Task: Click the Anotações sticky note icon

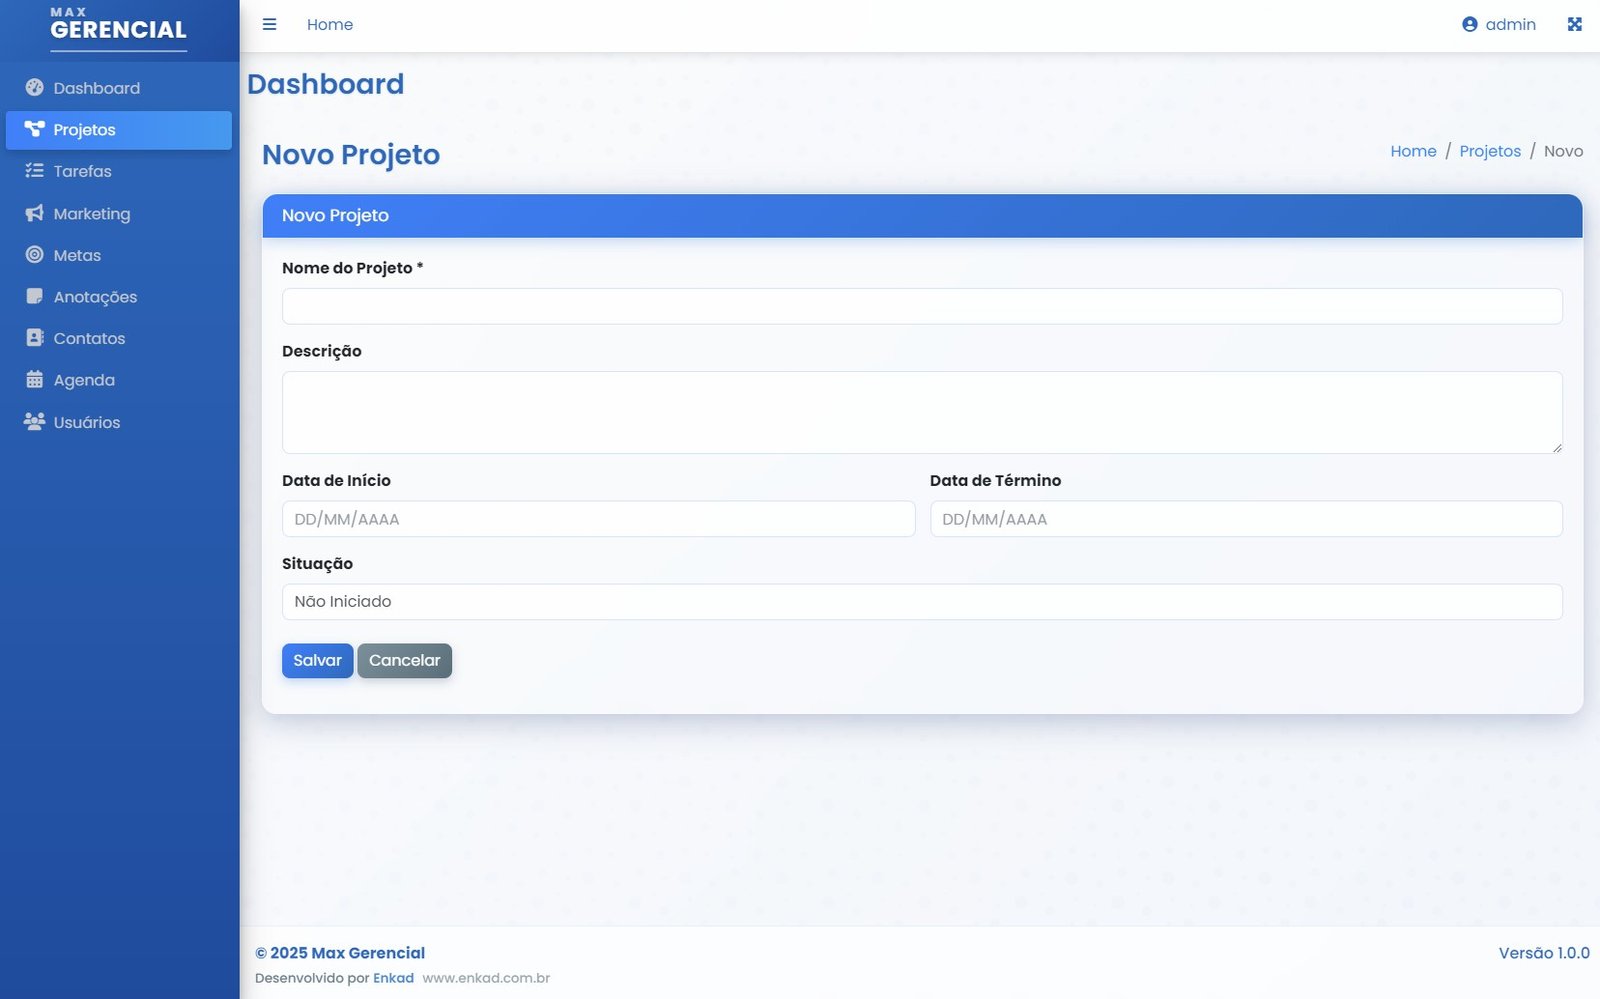Action: click(34, 297)
